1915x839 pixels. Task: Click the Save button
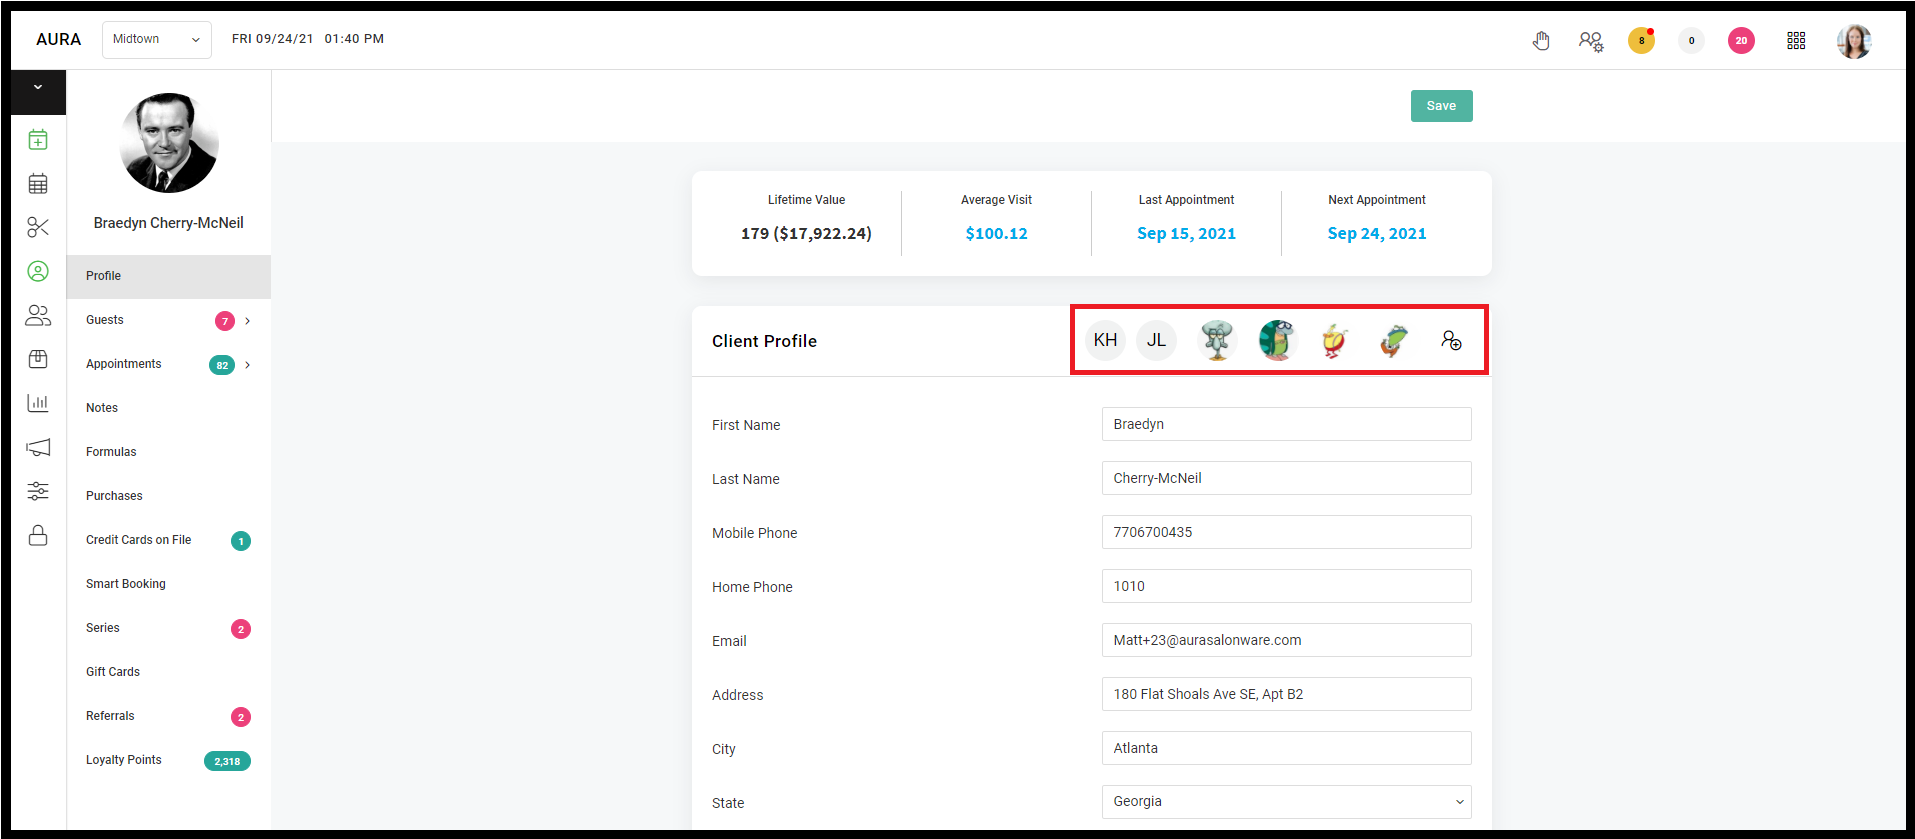click(1441, 106)
